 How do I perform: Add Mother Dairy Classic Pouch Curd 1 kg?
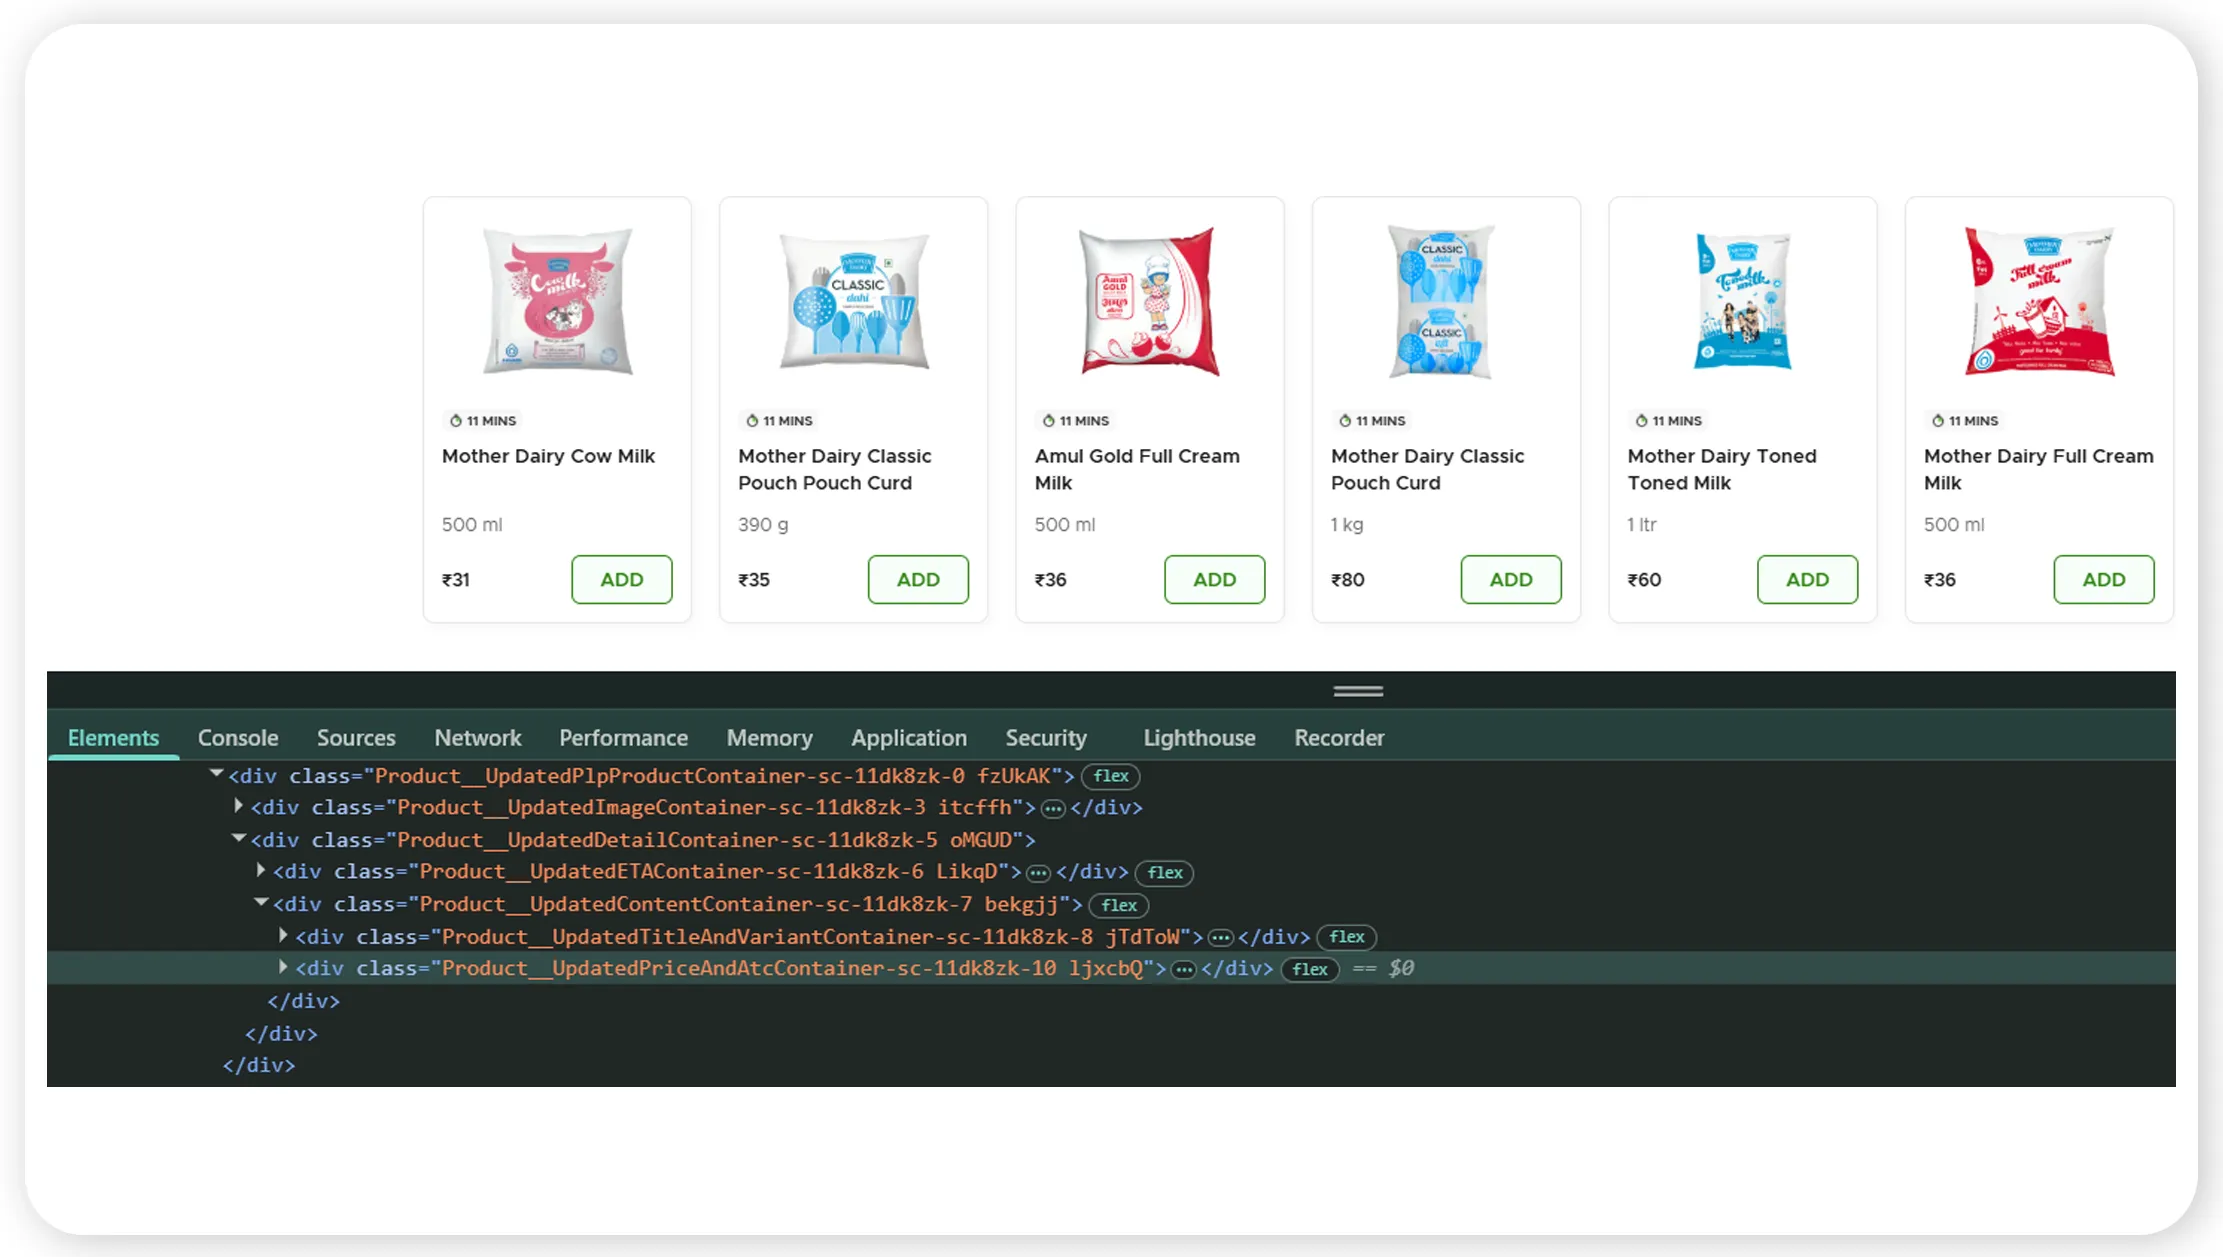(x=1510, y=579)
